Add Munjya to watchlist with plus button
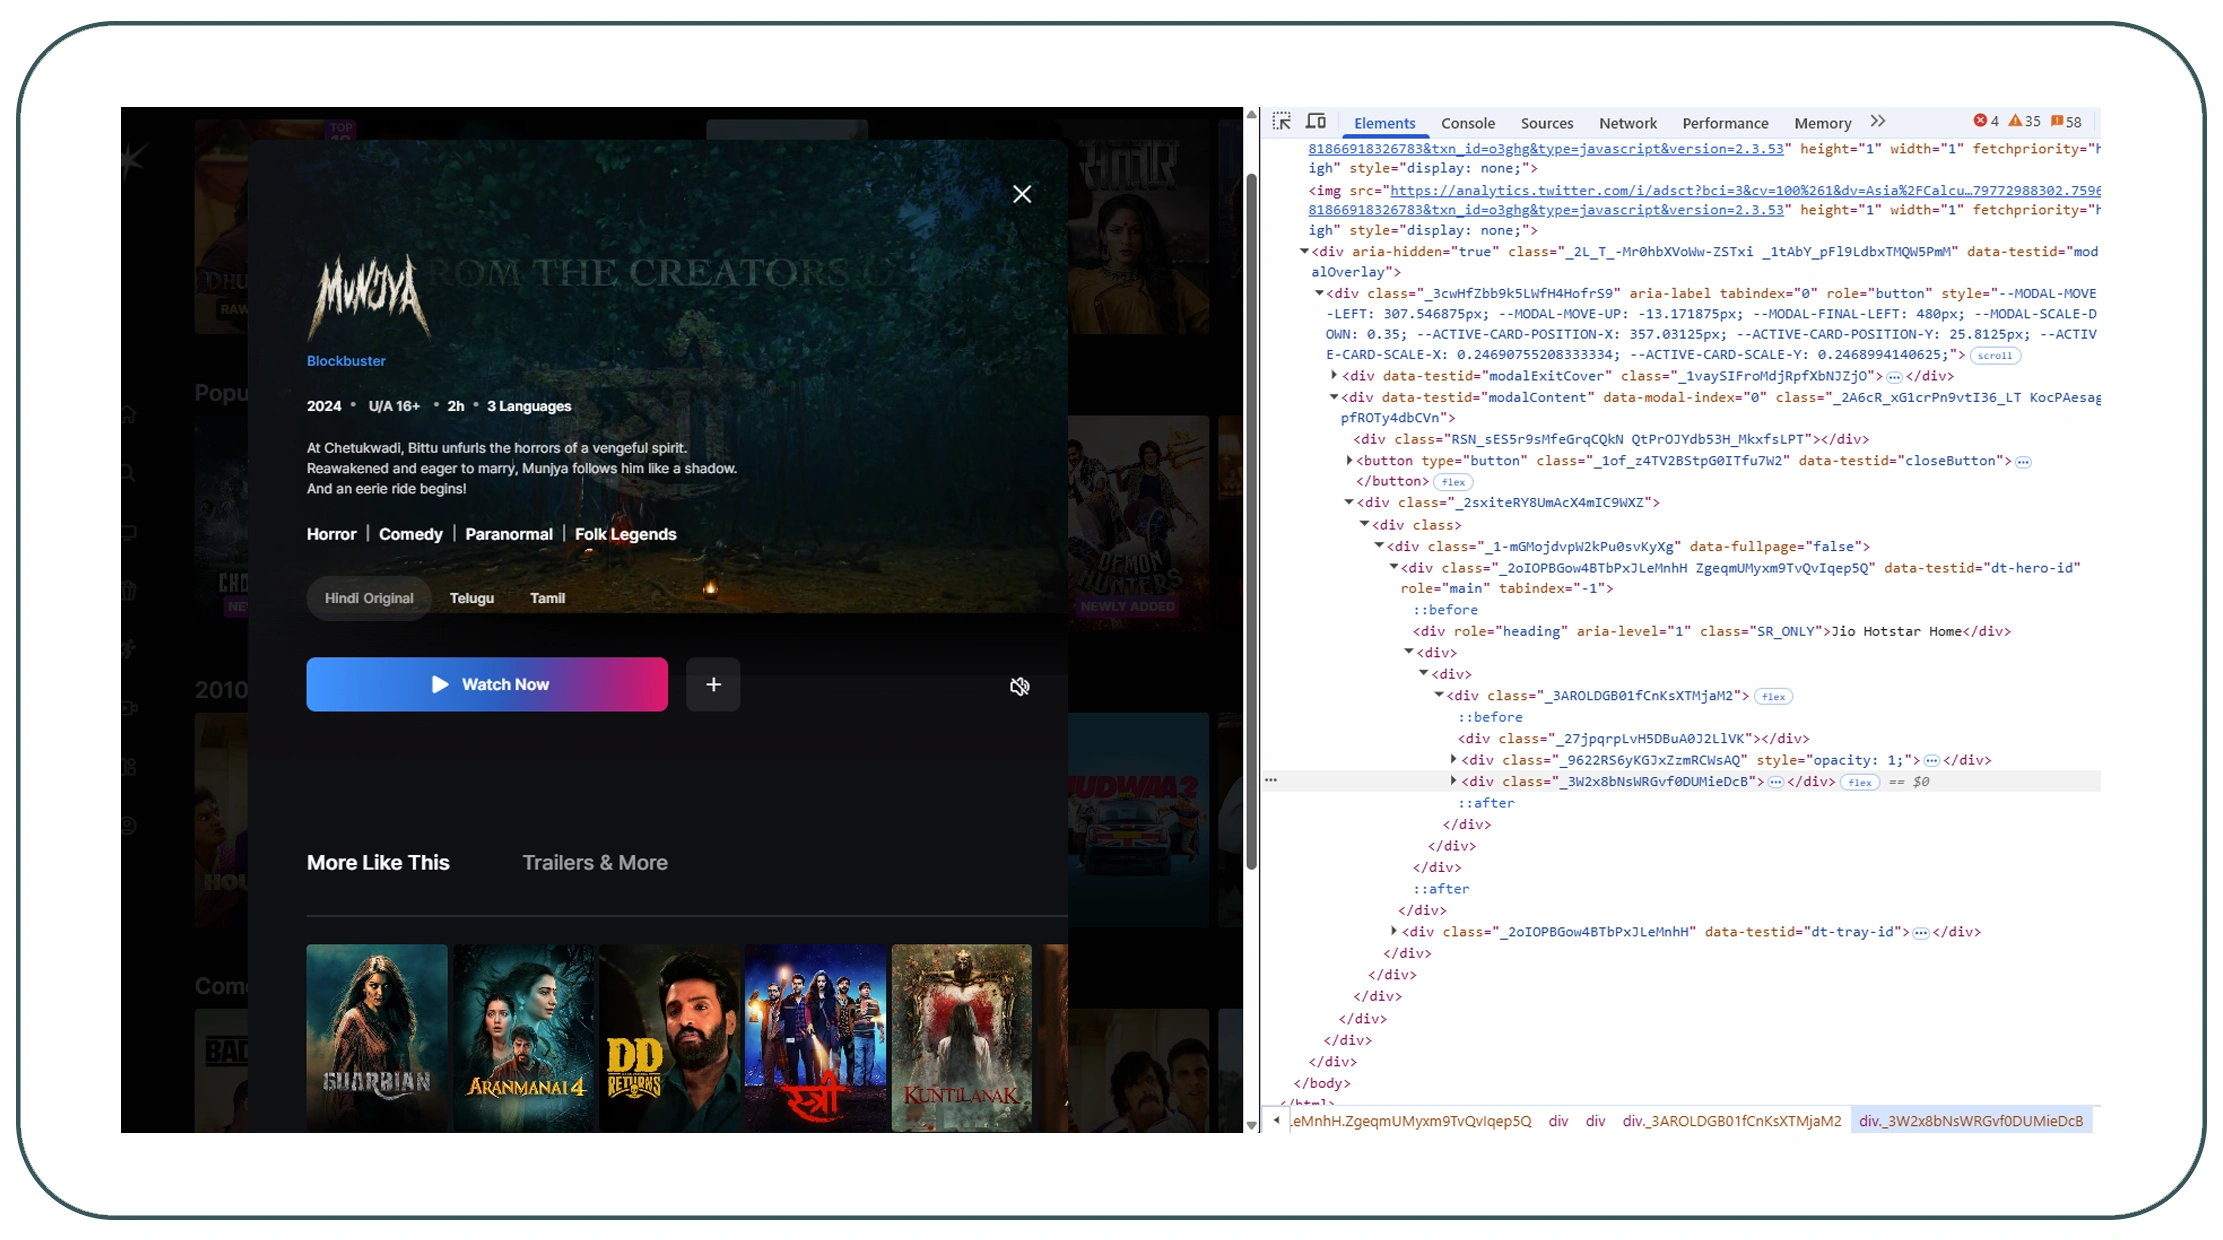The width and height of the screenshot is (2223, 1240). coord(713,684)
